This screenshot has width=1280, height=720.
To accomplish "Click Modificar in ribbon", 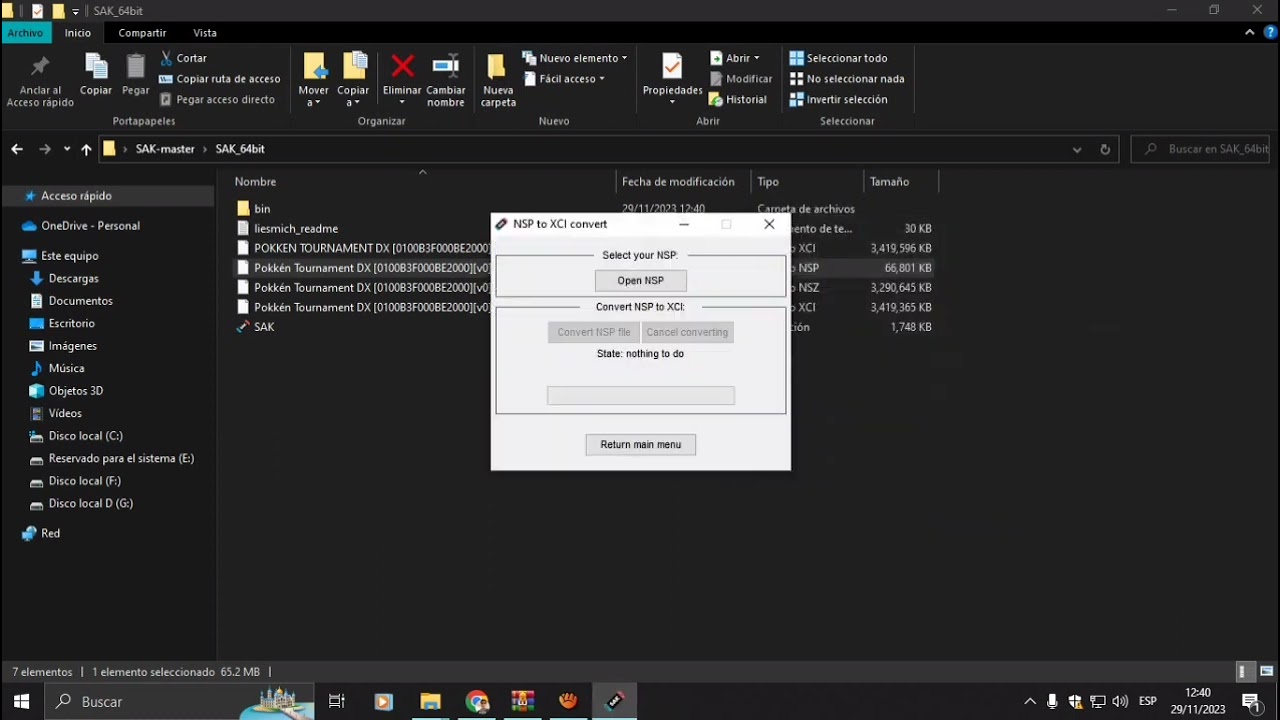I will click(x=741, y=79).
